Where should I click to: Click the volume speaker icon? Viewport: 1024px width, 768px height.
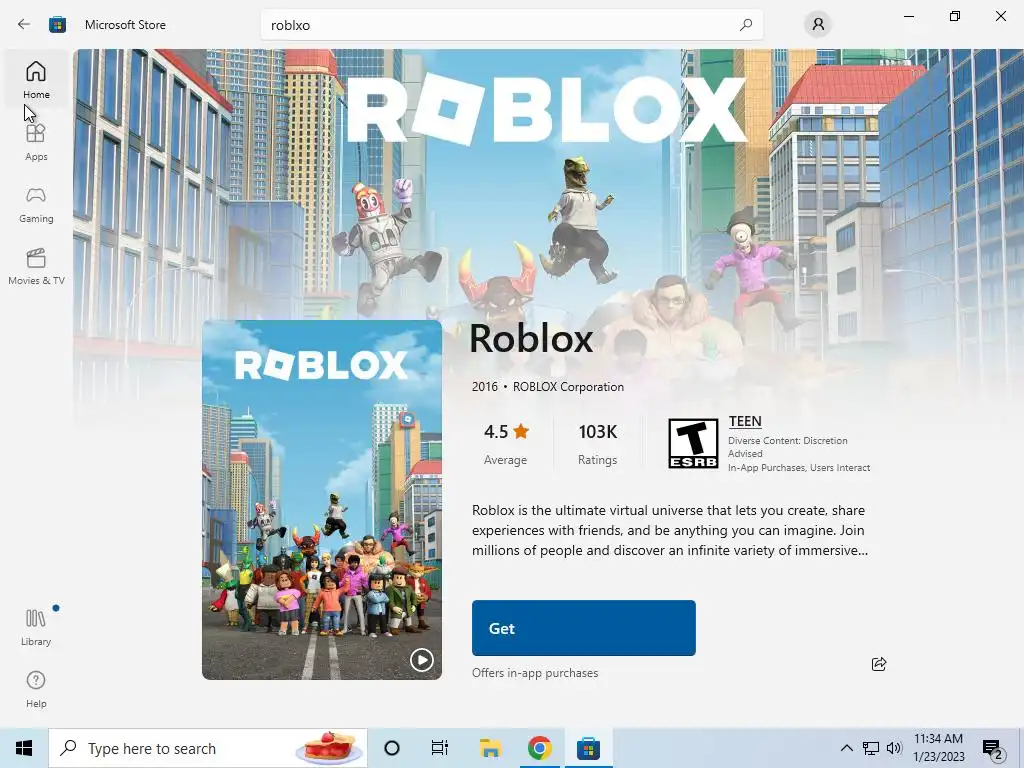(894, 748)
